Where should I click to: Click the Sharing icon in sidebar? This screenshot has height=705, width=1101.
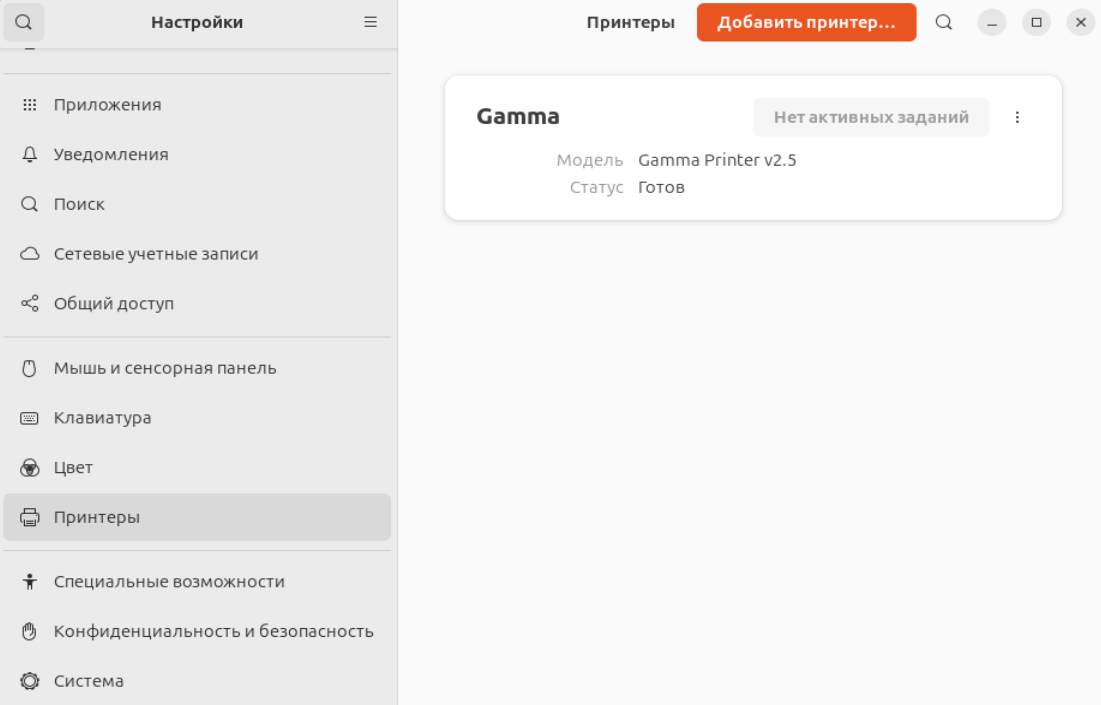pos(30,303)
